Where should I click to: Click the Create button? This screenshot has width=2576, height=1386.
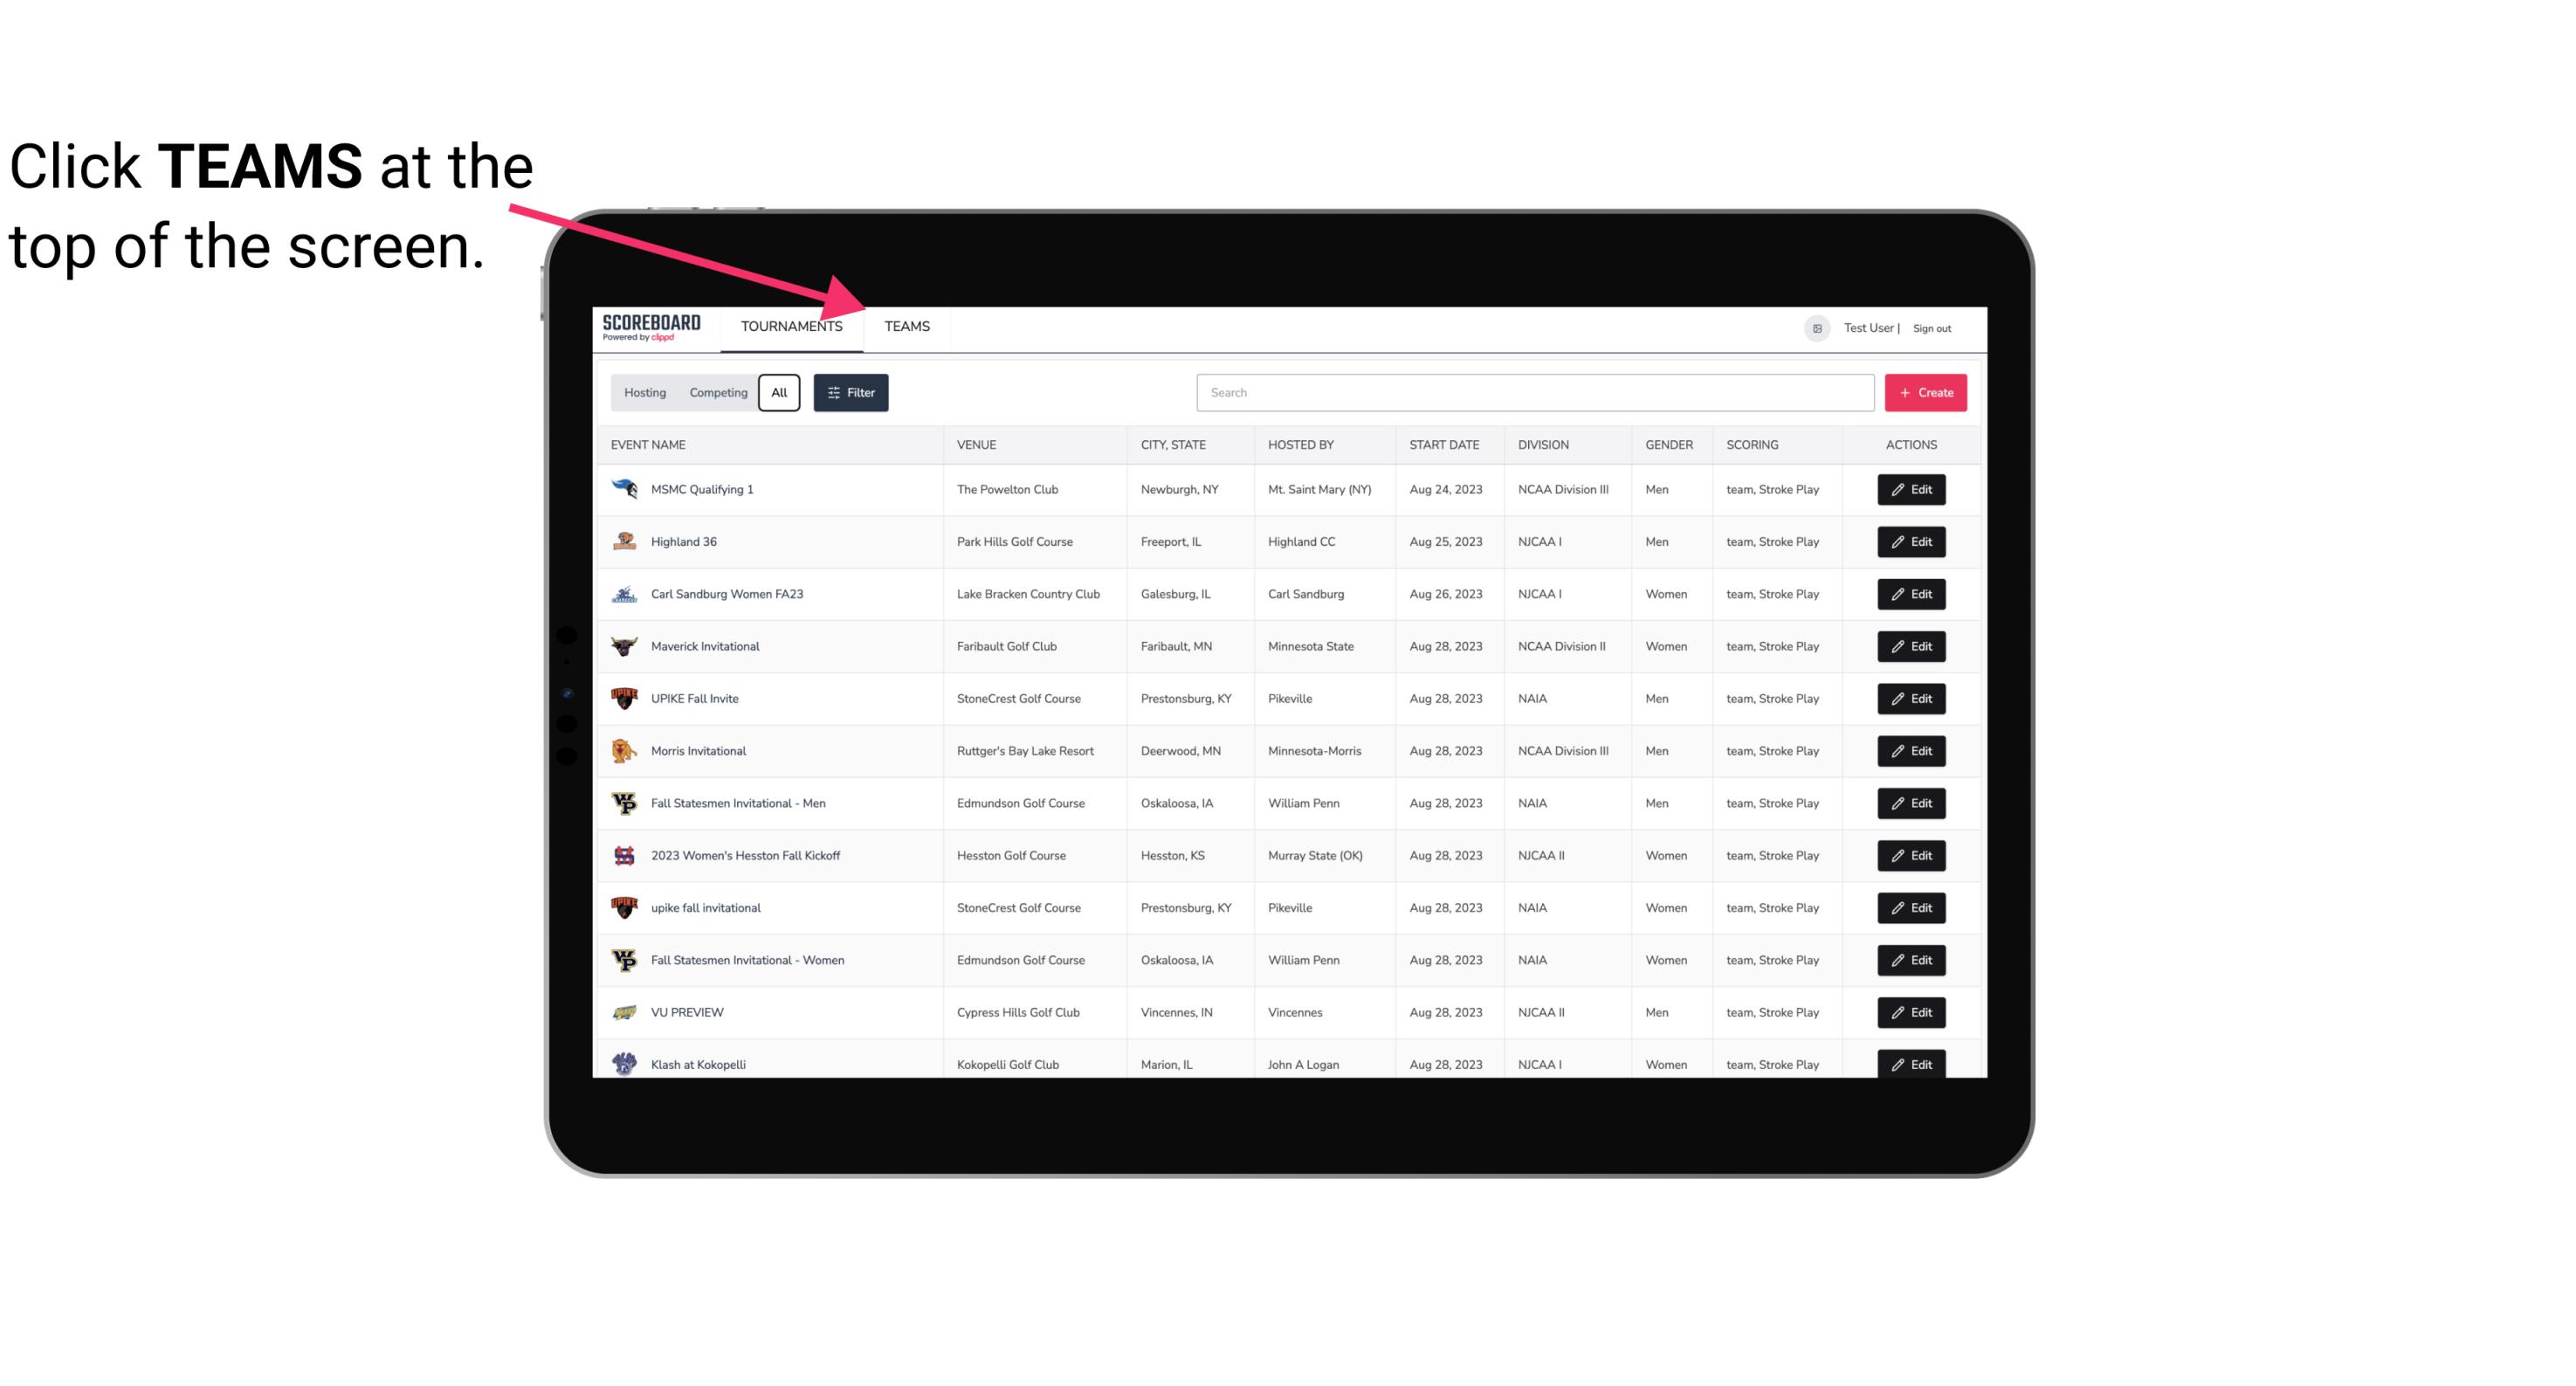pyautogui.click(x=1926, y=391)
